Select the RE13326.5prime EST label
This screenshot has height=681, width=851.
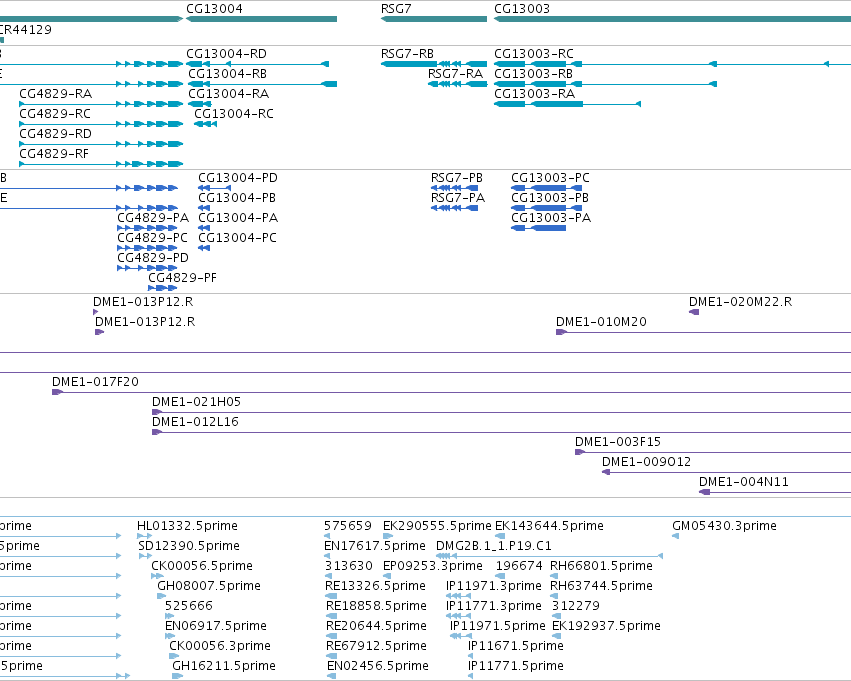click(x=376, y=587)
